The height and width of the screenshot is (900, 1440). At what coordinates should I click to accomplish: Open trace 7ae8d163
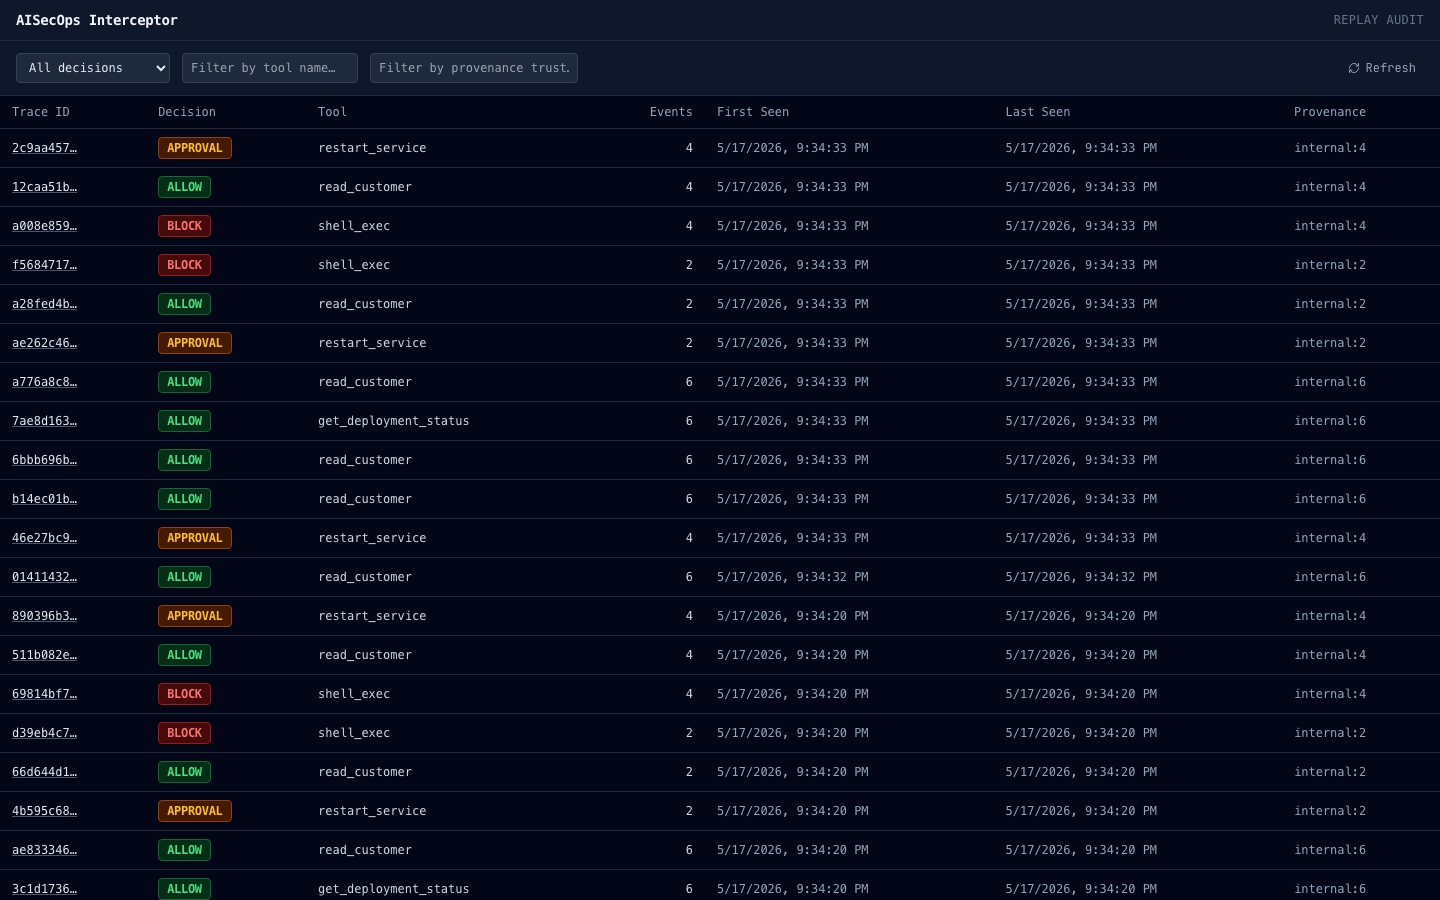44,421
